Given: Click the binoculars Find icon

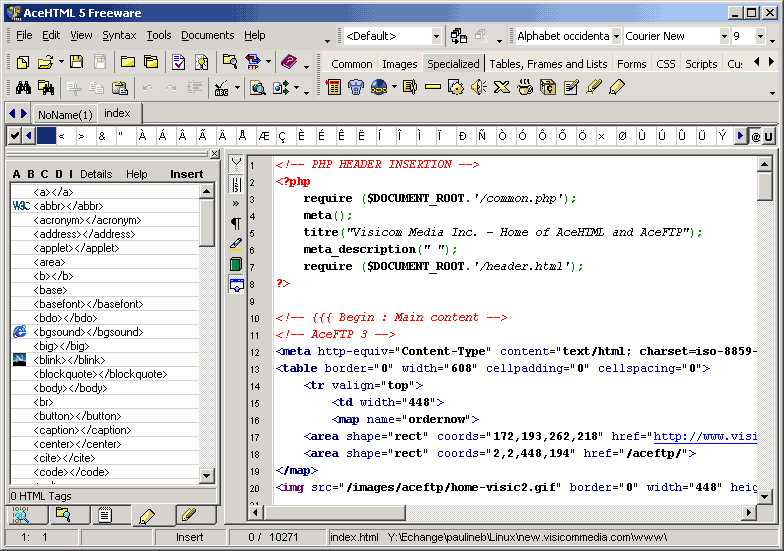Looking at the screenshot, I should pos(23,88).
